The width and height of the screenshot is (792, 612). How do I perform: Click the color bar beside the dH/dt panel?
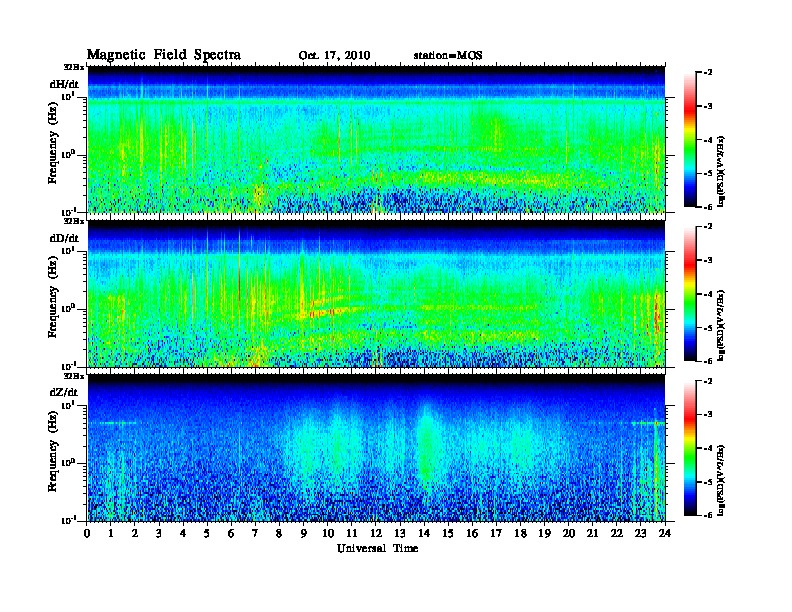690,139
